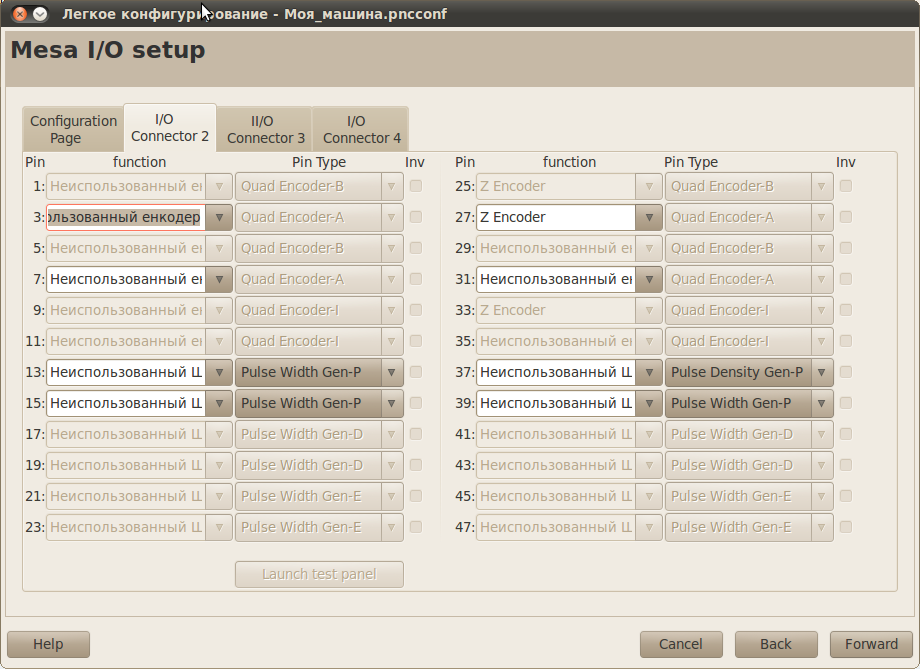Click pin 47 Pulse Width Gen-E type box
The height and width of the screenshot is (669, 920).
(x=749, y=527)
